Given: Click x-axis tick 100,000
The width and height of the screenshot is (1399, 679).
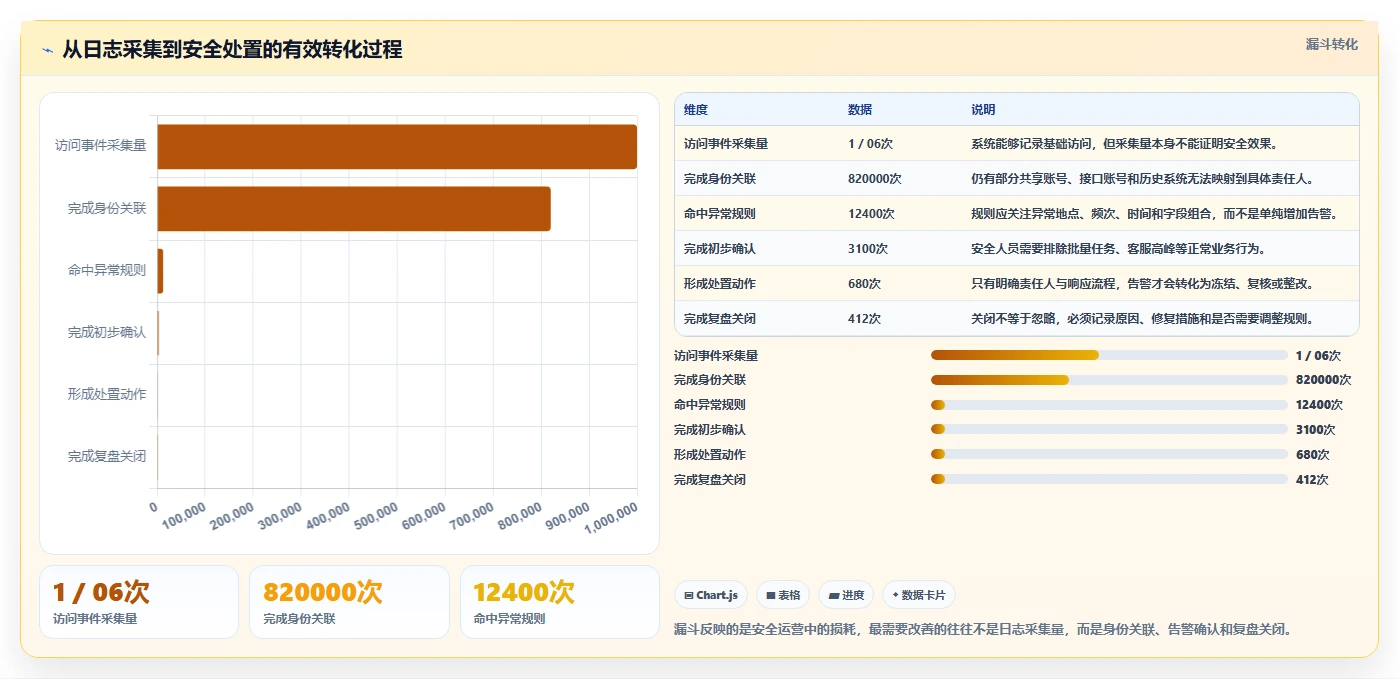Looking at the screenshot, I should (183, 517).
